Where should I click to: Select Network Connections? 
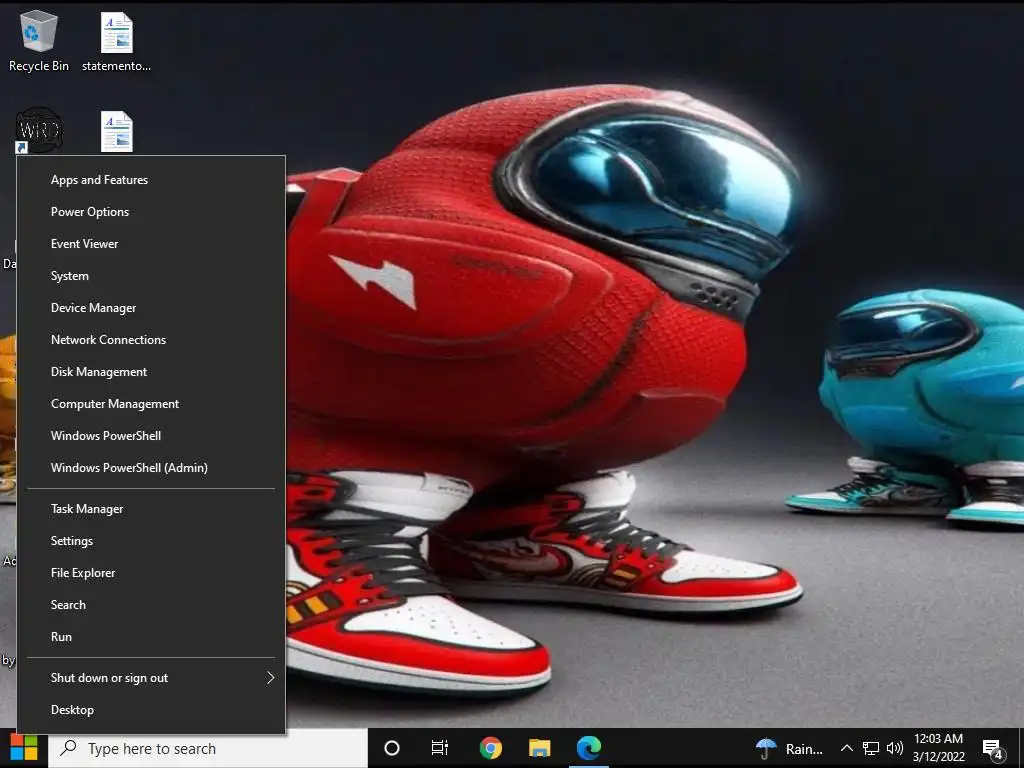click(x=151, y=340)
